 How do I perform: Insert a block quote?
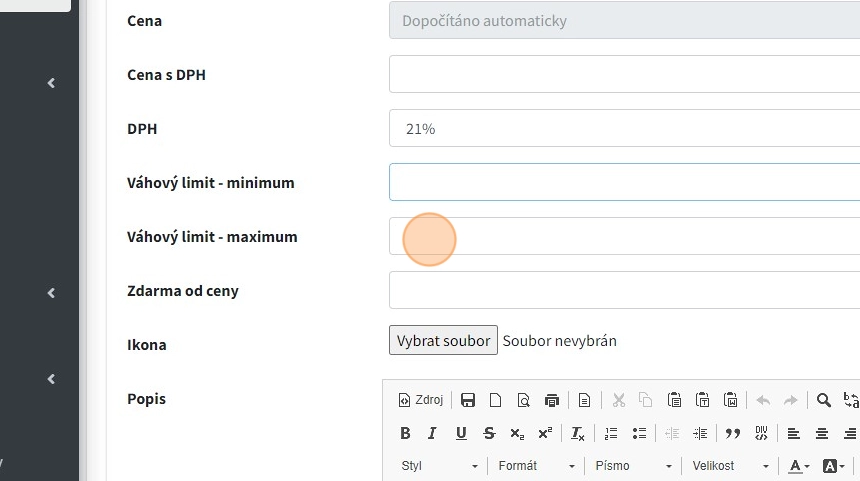click(x=733, y=433)
